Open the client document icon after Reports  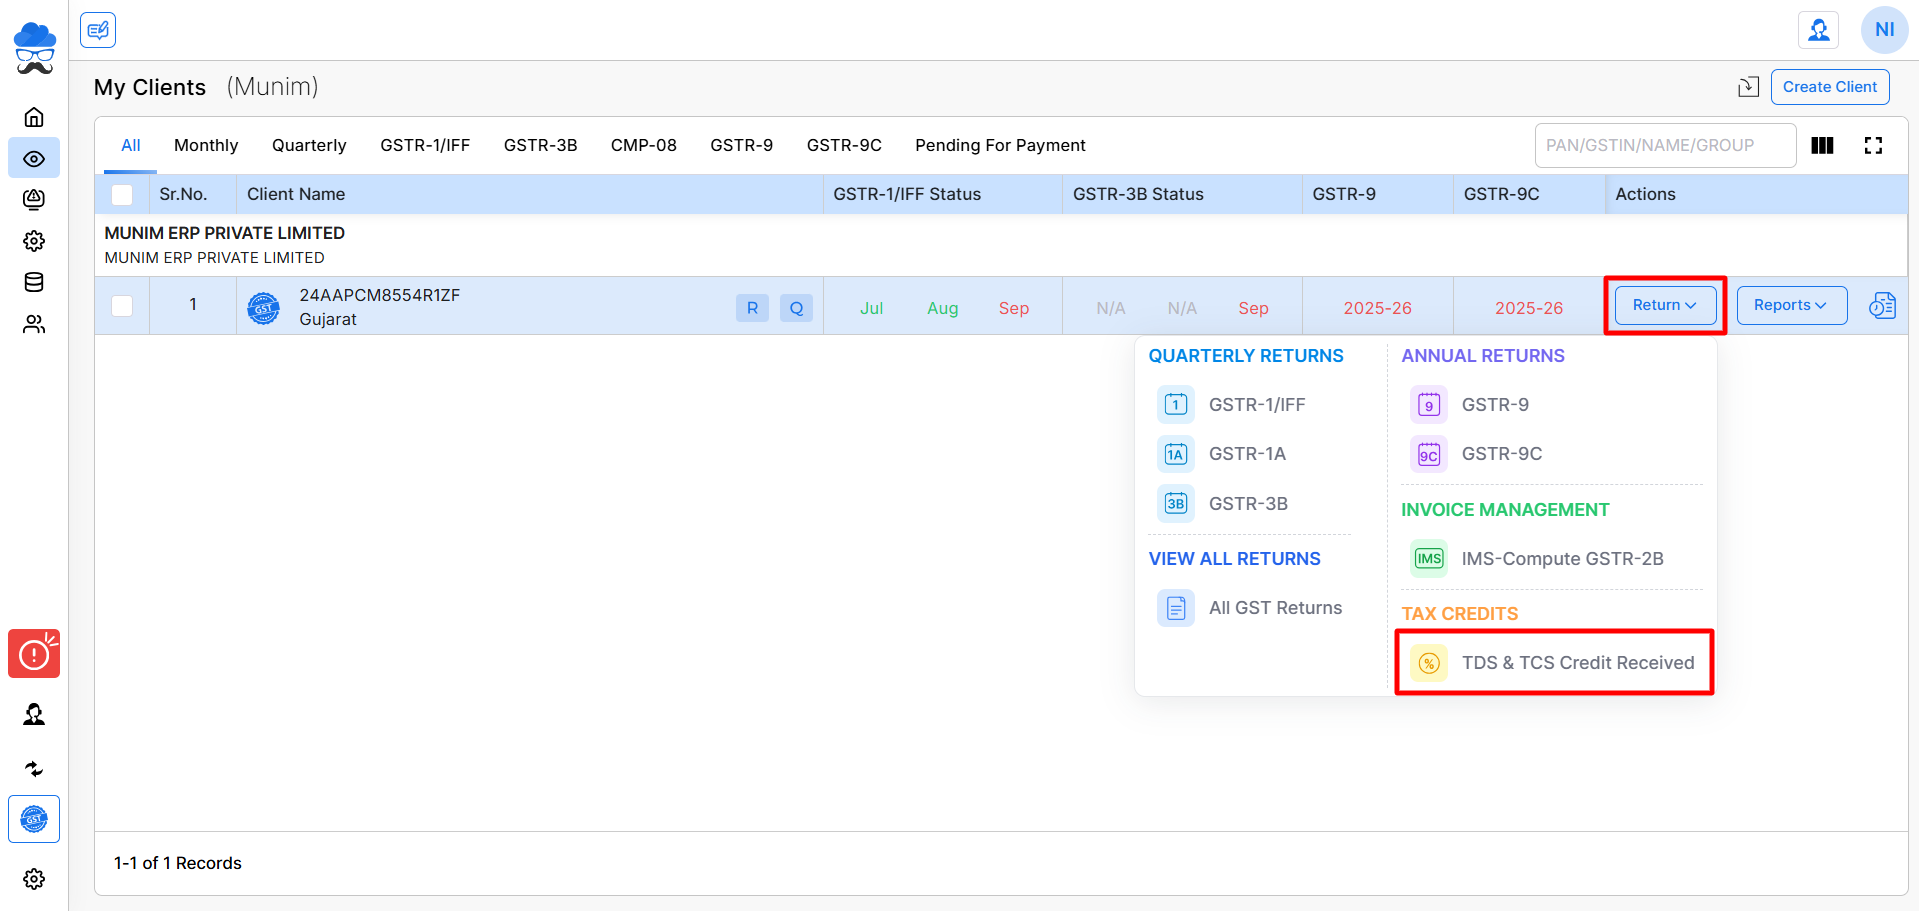[x=1882, y=305]
